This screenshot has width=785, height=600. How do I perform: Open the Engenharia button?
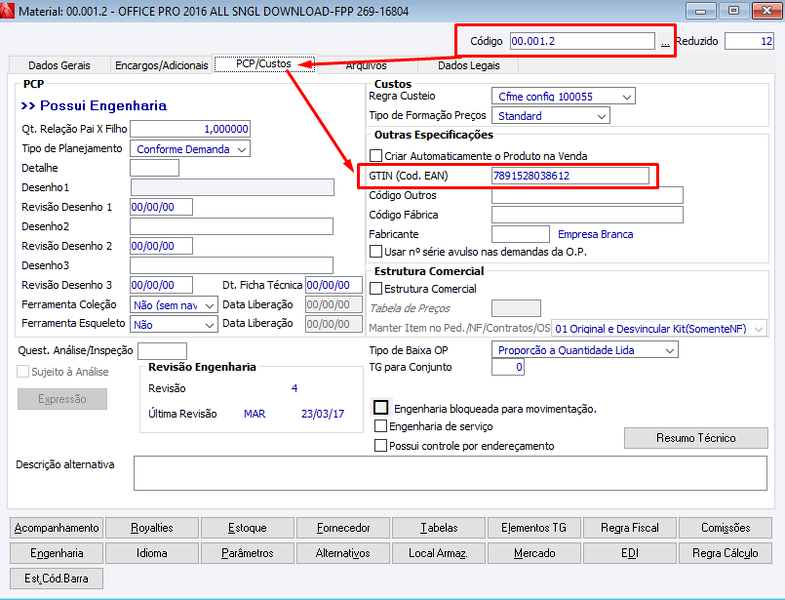tap(57, 553)
